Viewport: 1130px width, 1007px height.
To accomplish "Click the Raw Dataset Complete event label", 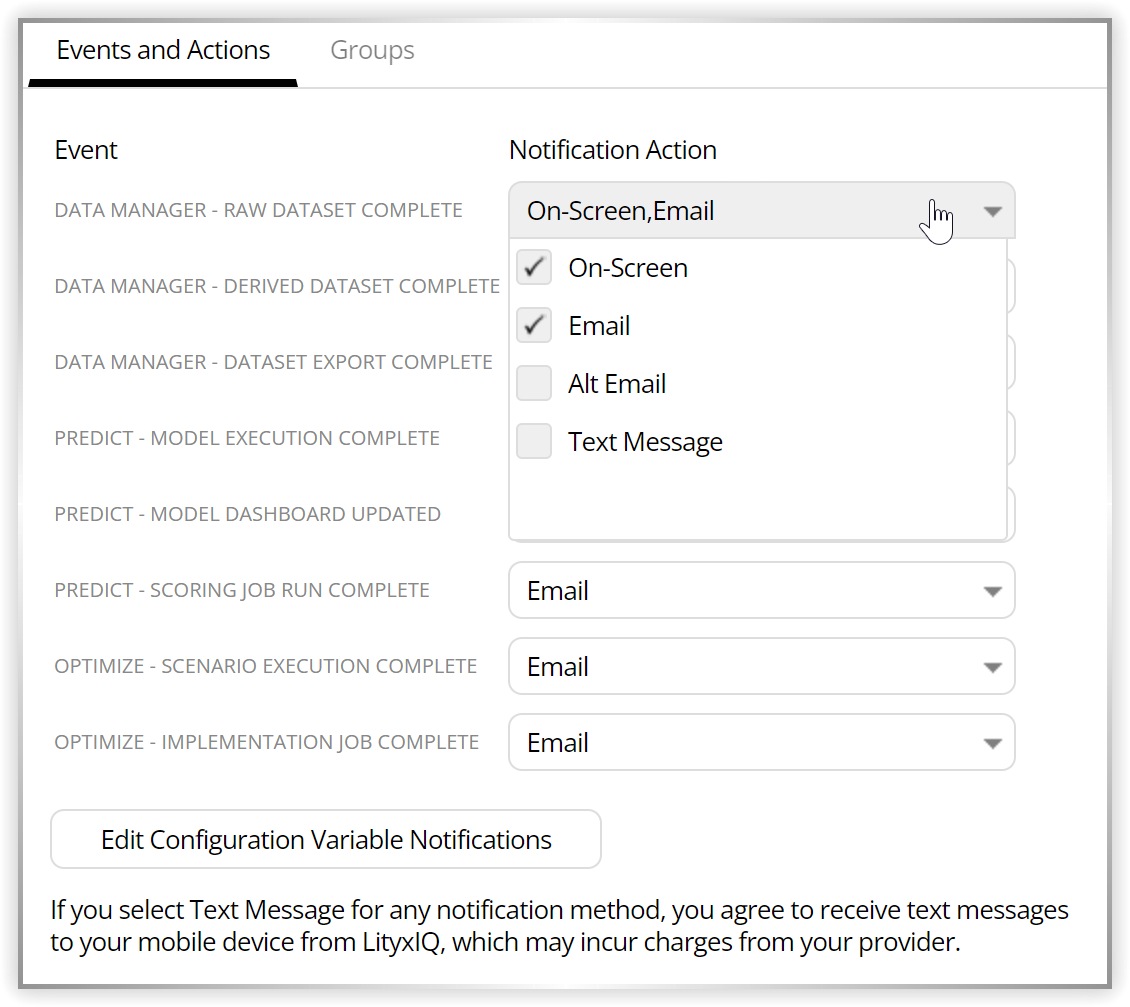I will [x=259, y=210].
